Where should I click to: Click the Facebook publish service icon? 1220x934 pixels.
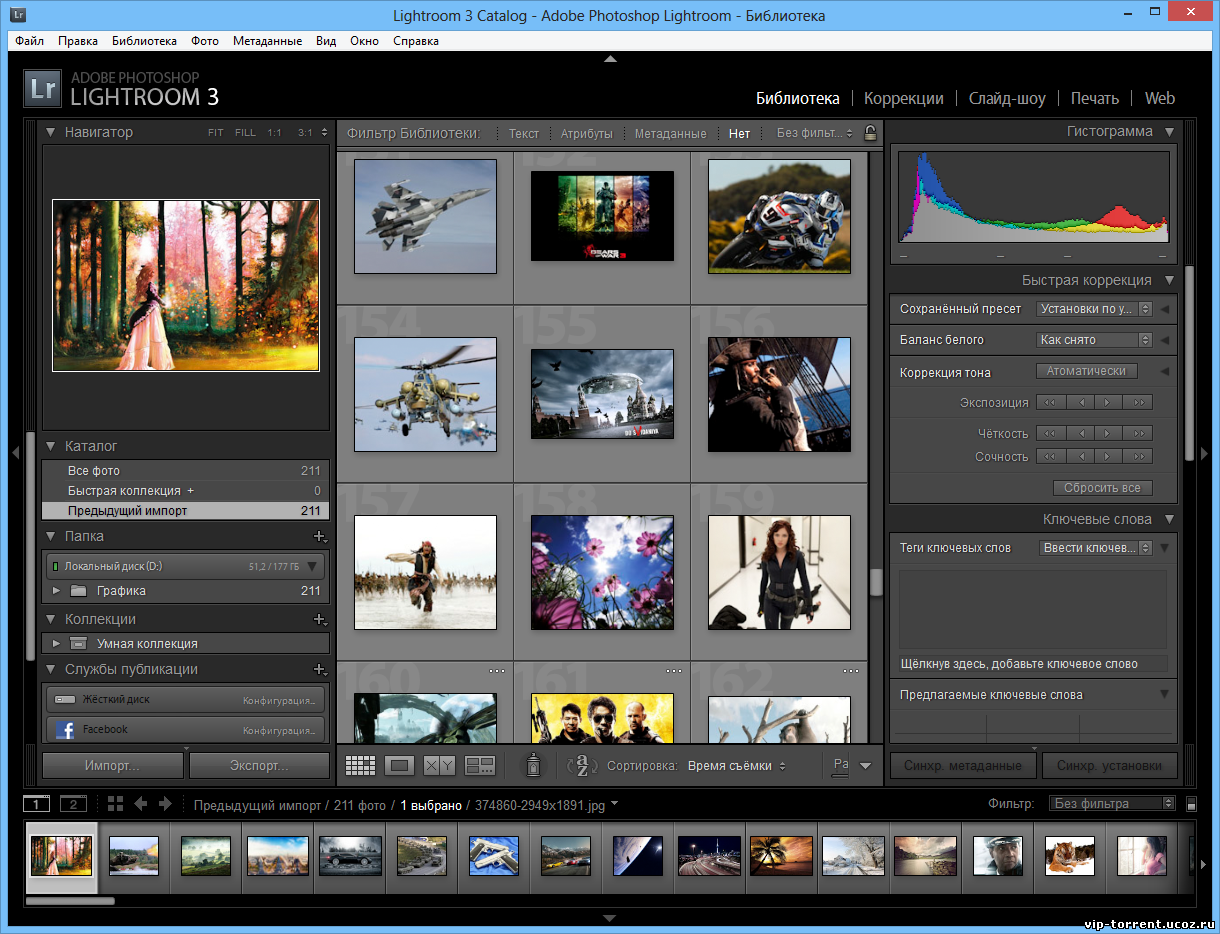(65, 730)
